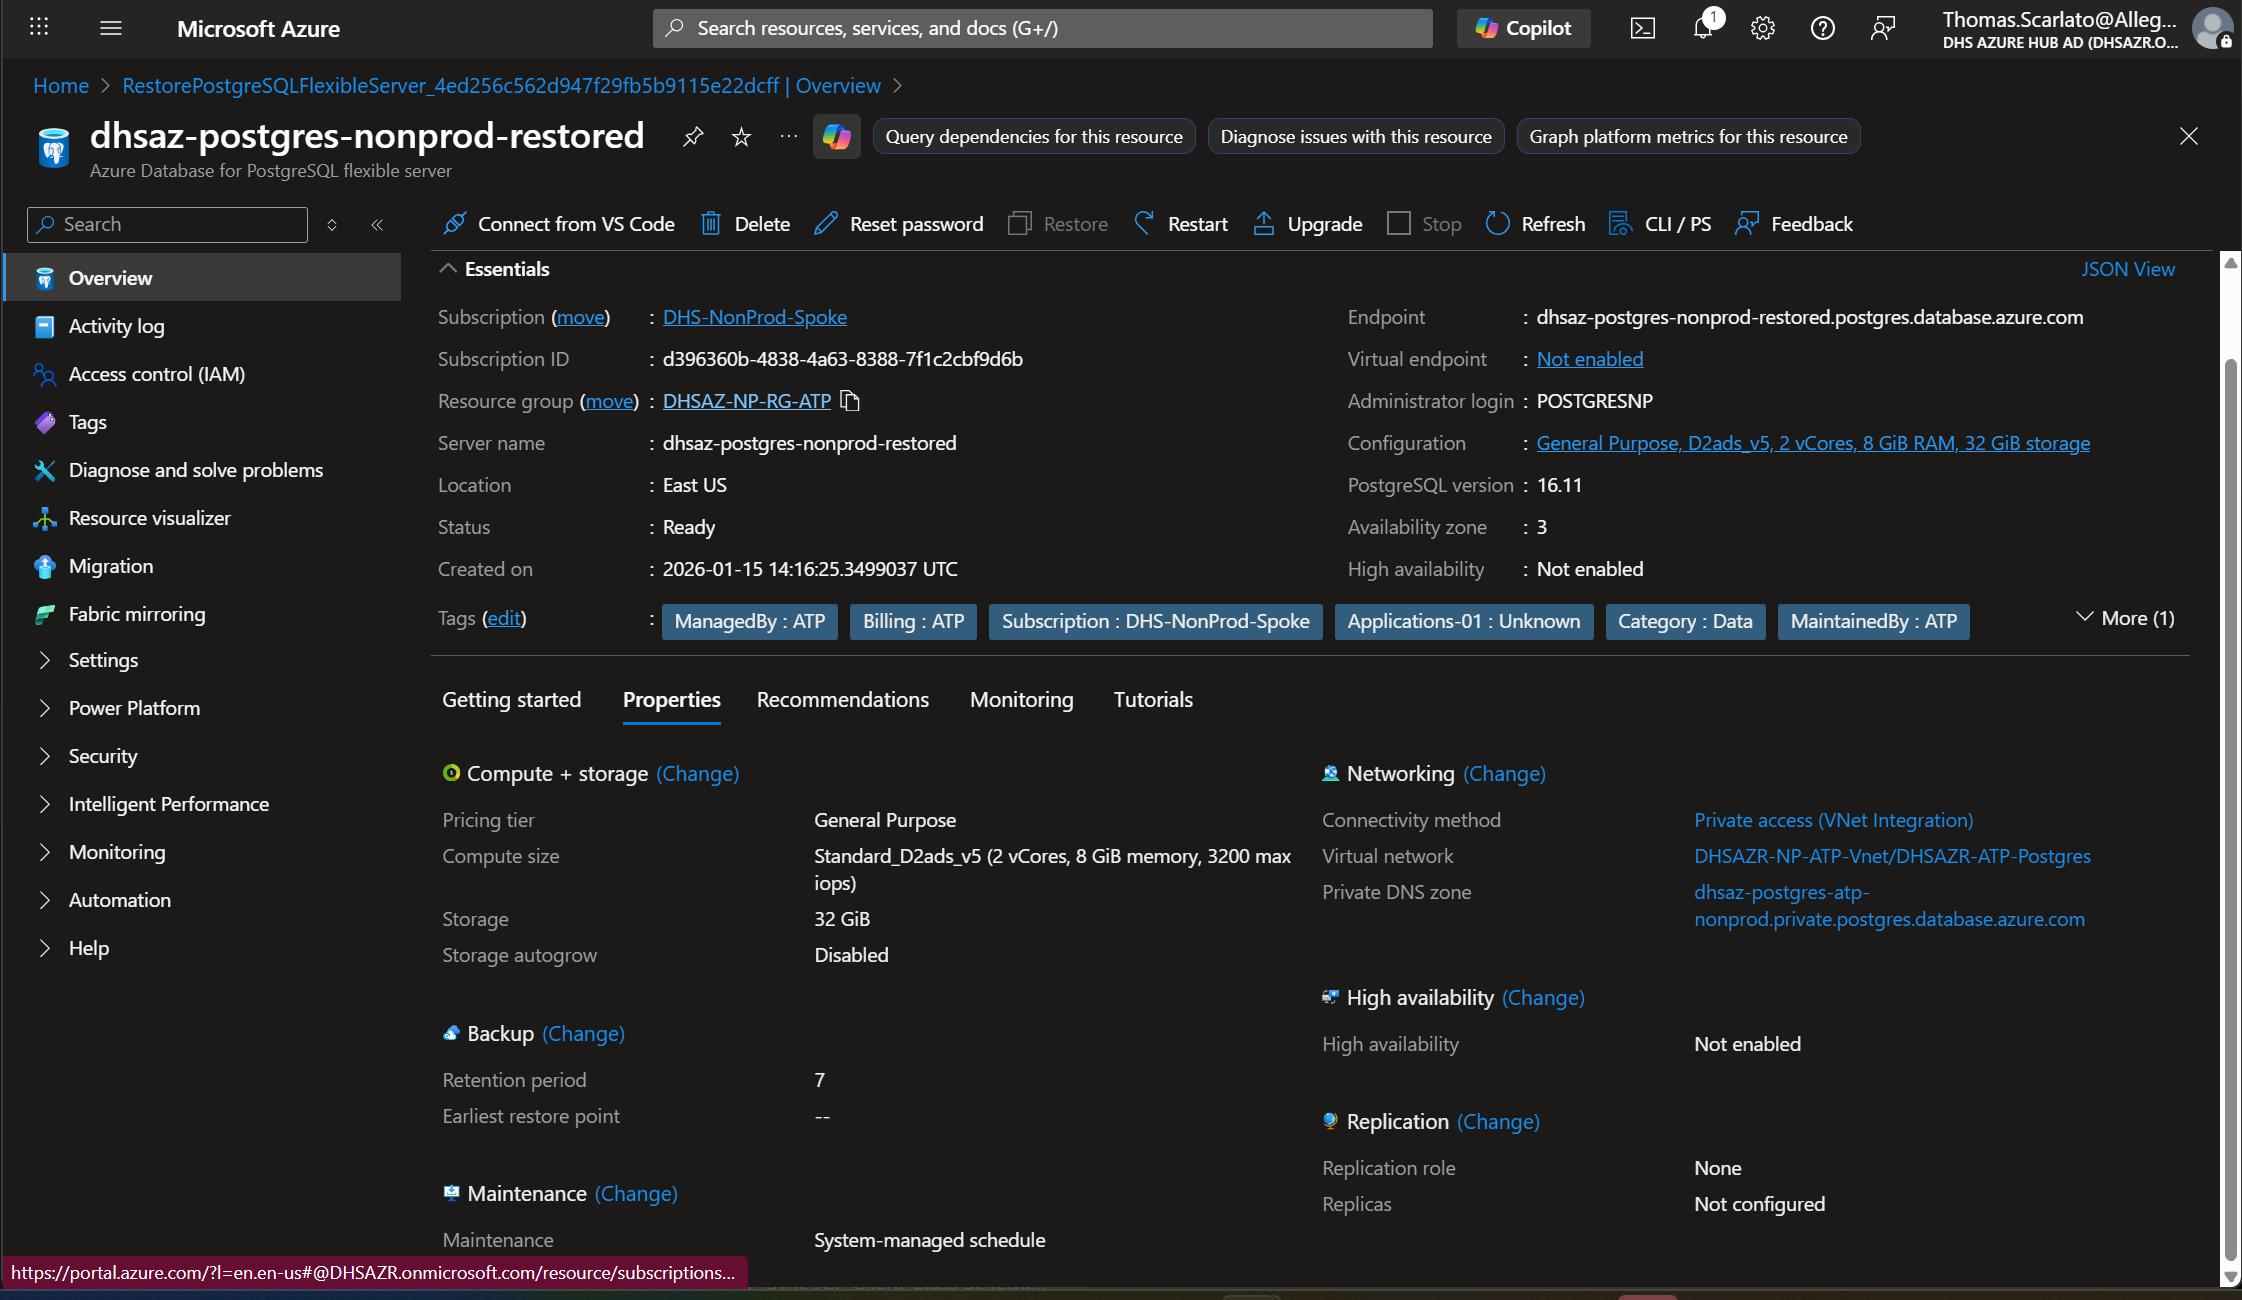
Task: Collapse the Essentials section
Action: coord(448,269)
